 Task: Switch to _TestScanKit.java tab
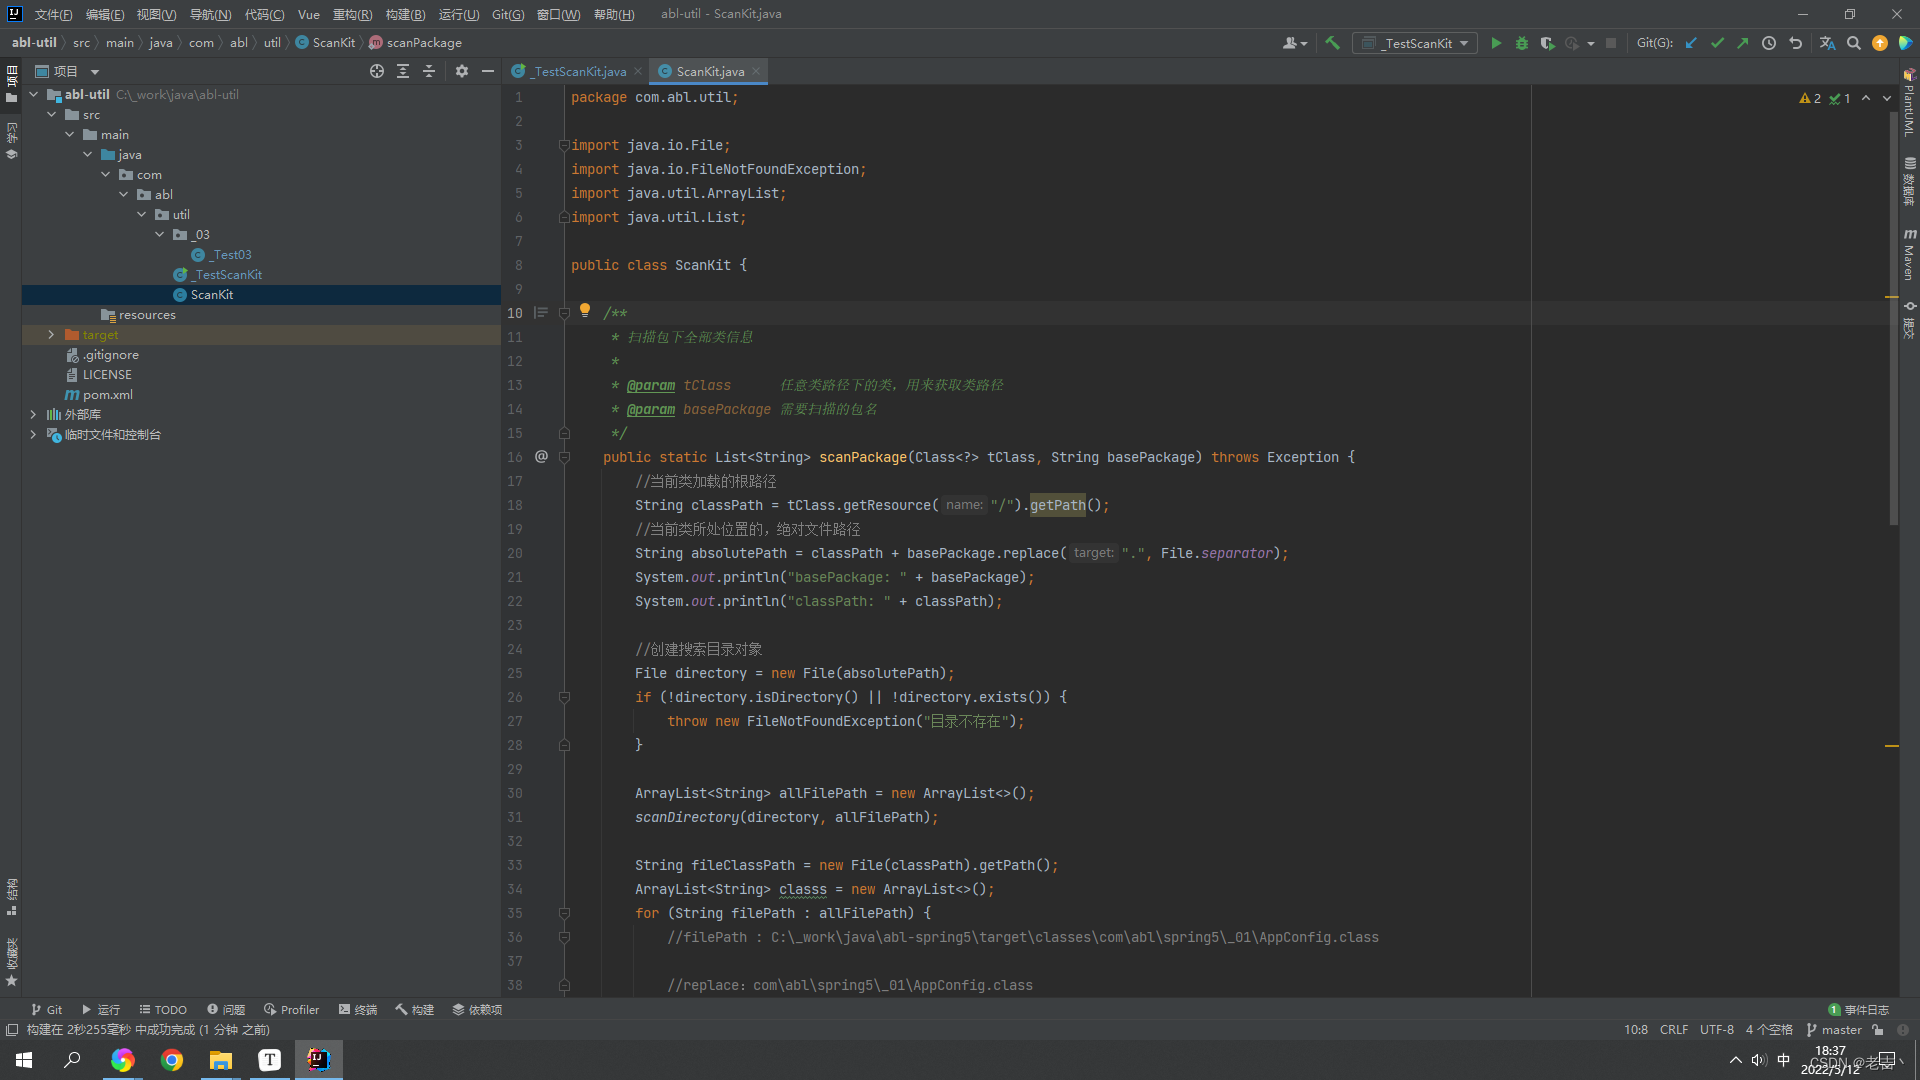click(576, 71)
